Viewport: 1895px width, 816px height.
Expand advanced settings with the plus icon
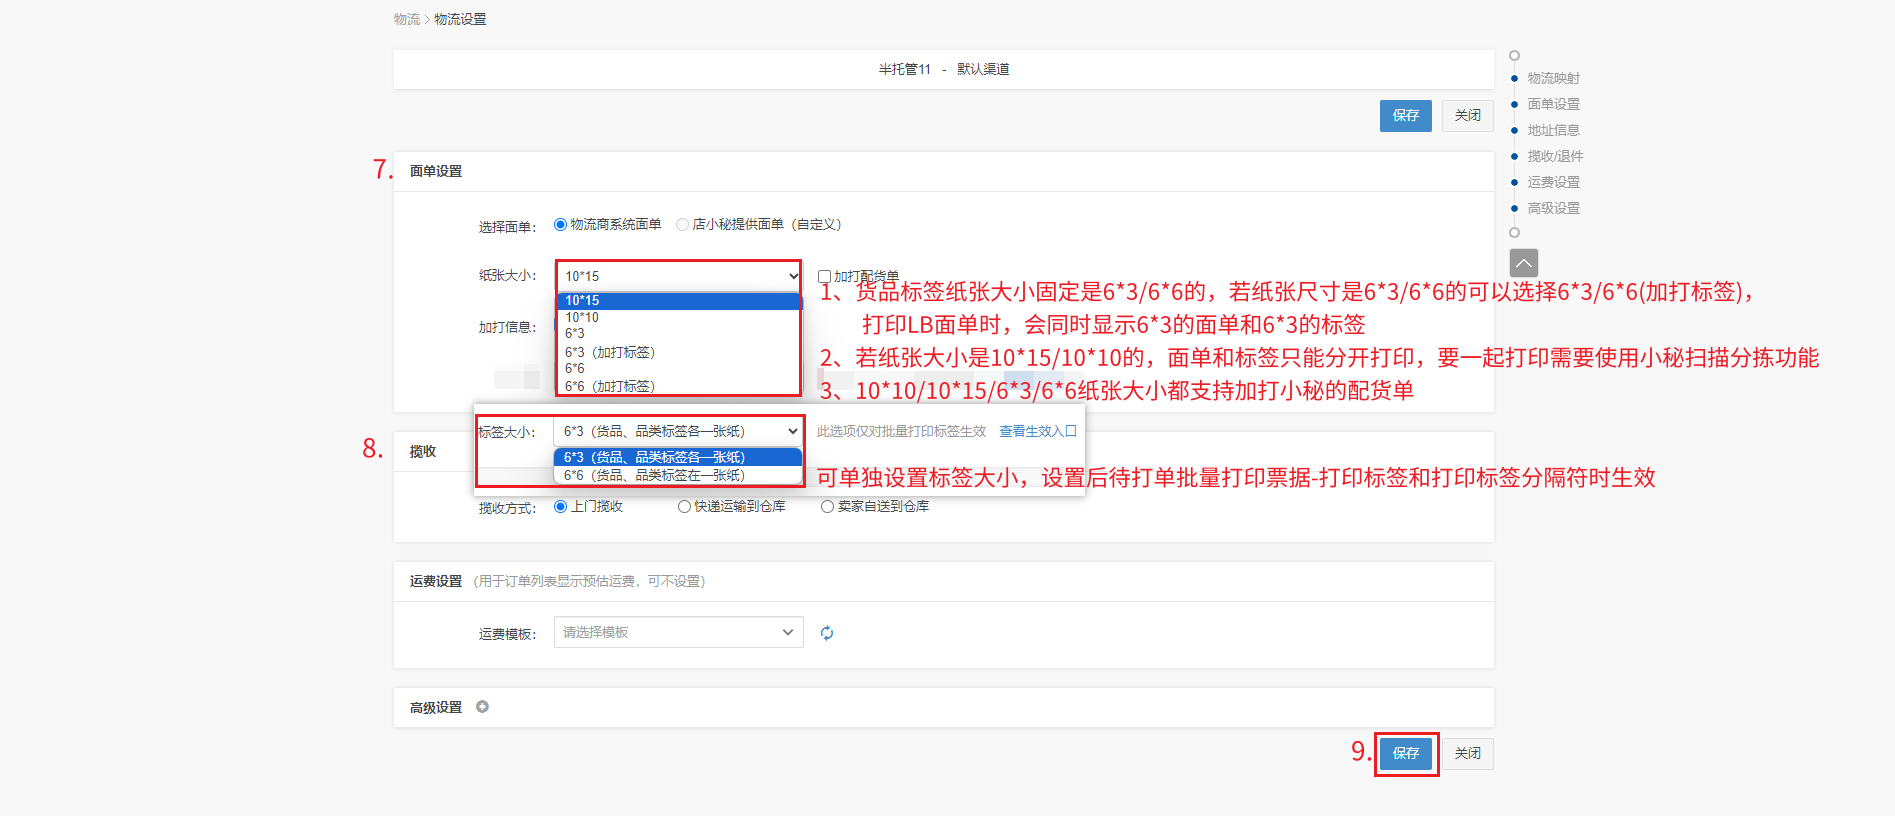pyautogui.click(x=482, y=707)
